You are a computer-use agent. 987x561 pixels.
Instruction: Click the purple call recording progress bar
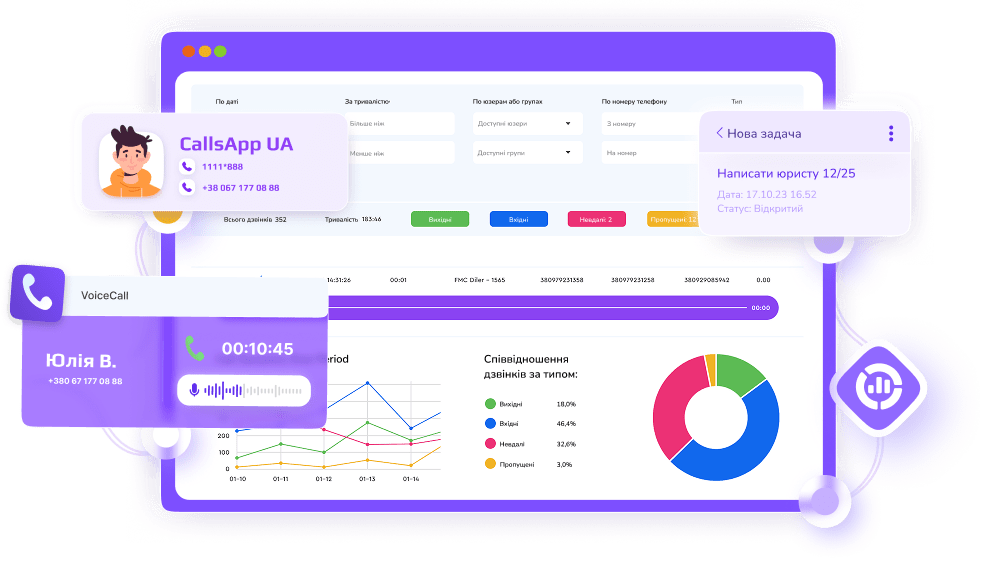pyautogui.click(x=550, y=308)
